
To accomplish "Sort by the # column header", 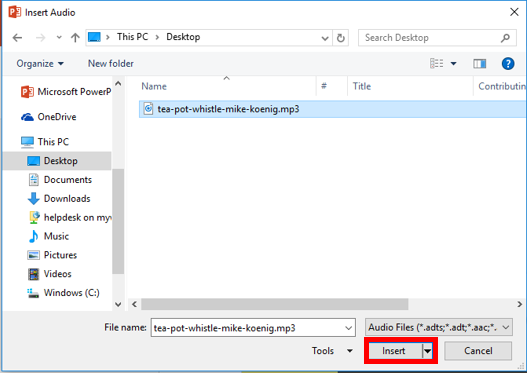I will (x=324, y=86).
